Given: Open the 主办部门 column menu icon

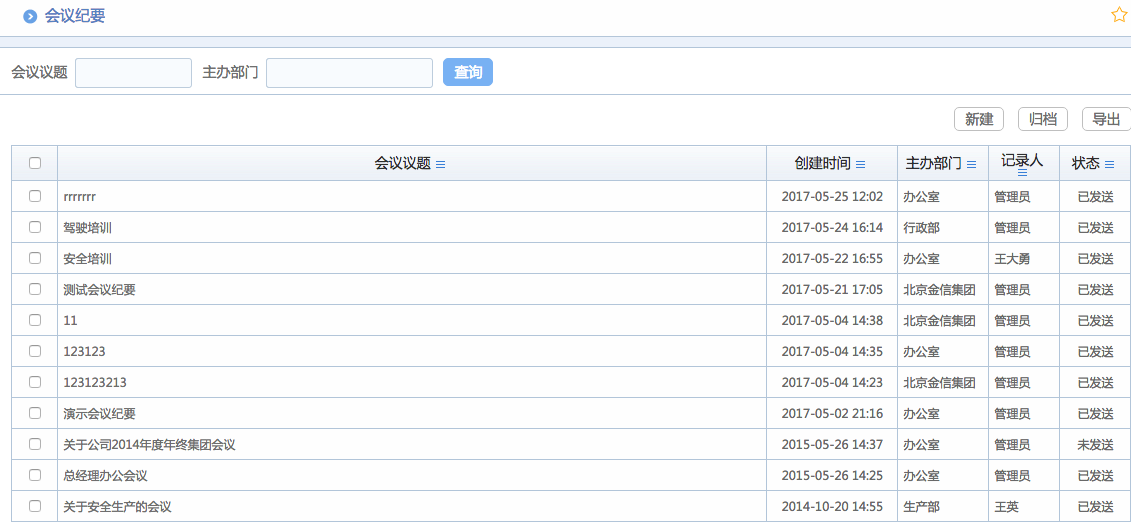Looking at the screenshot, I should (x=971, y=164).
